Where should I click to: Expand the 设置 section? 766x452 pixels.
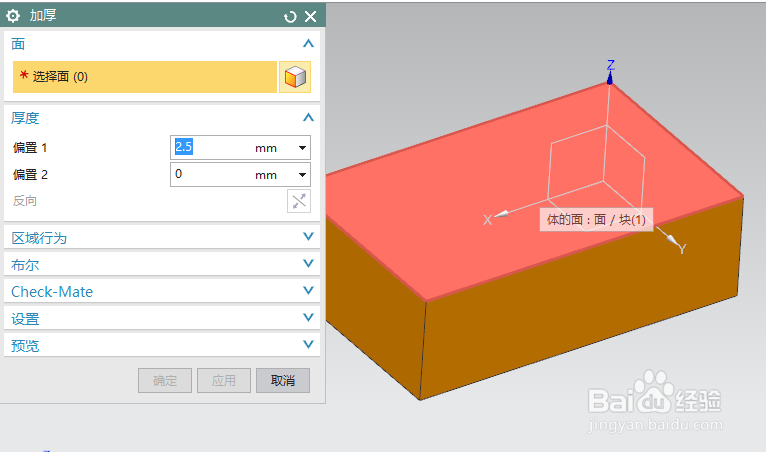(x=308, y=317)
